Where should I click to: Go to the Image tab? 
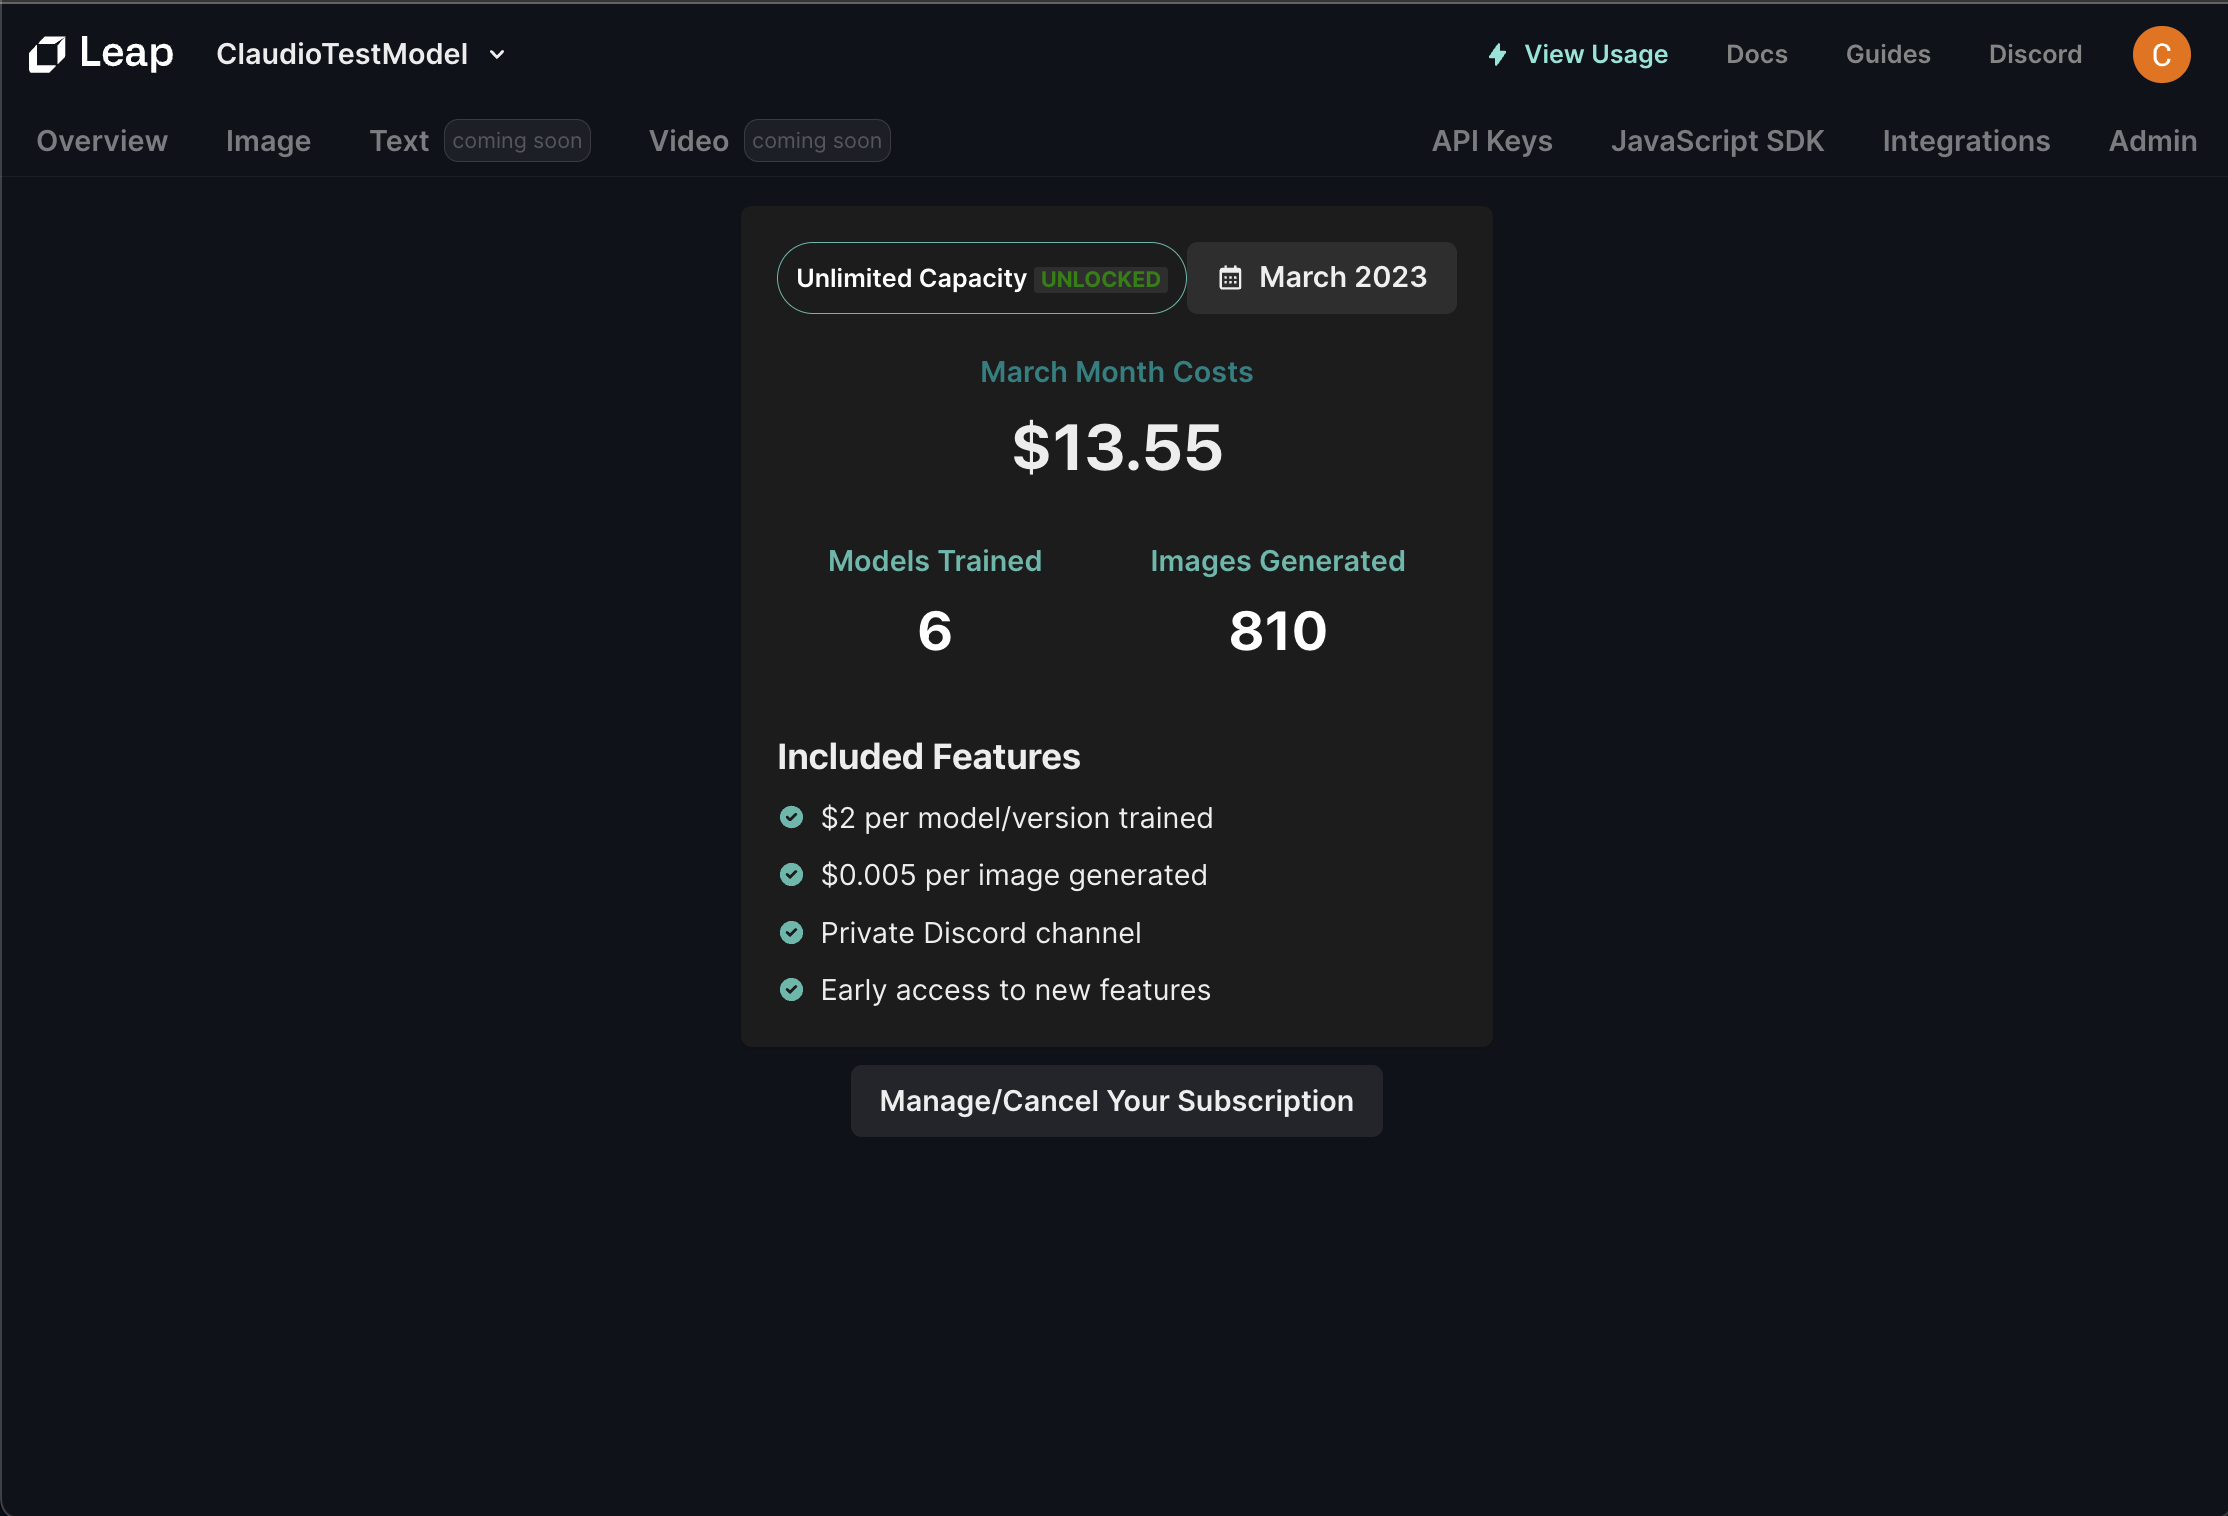pos(268,141)
